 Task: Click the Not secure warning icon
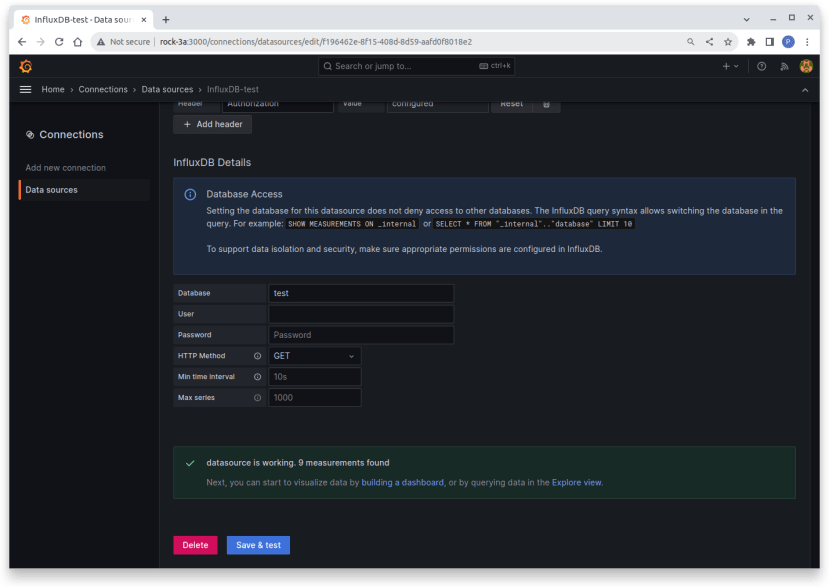click(101, 42)
